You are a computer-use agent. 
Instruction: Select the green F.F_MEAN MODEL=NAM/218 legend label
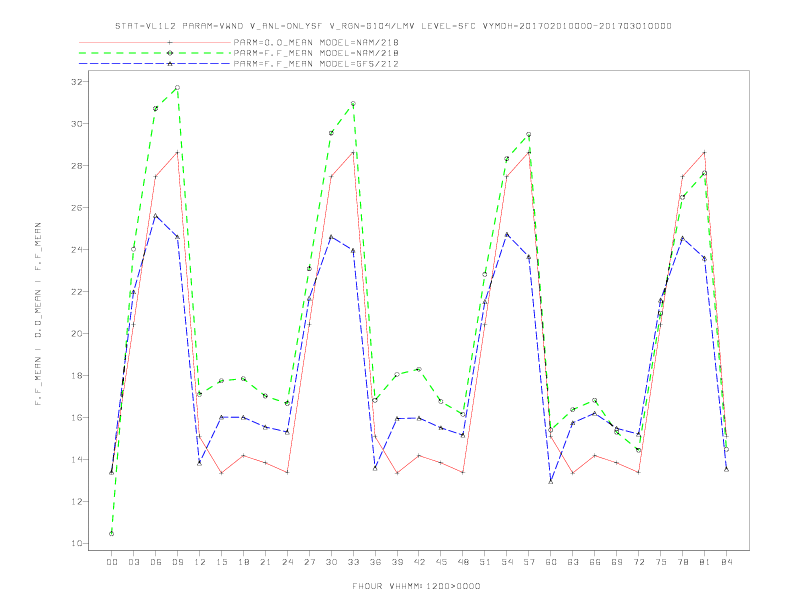tap(316, 53)
